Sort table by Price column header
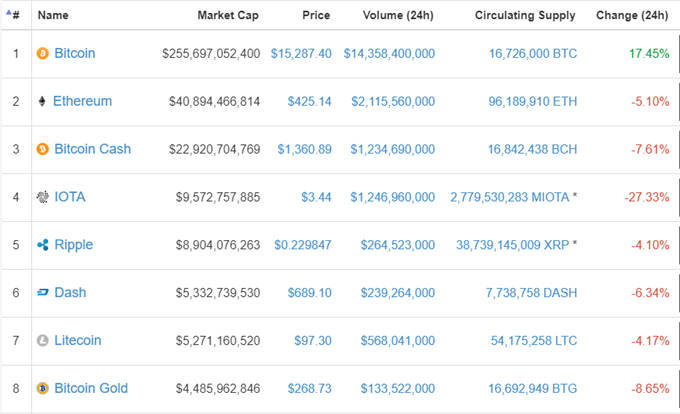 tap(316, 15)
